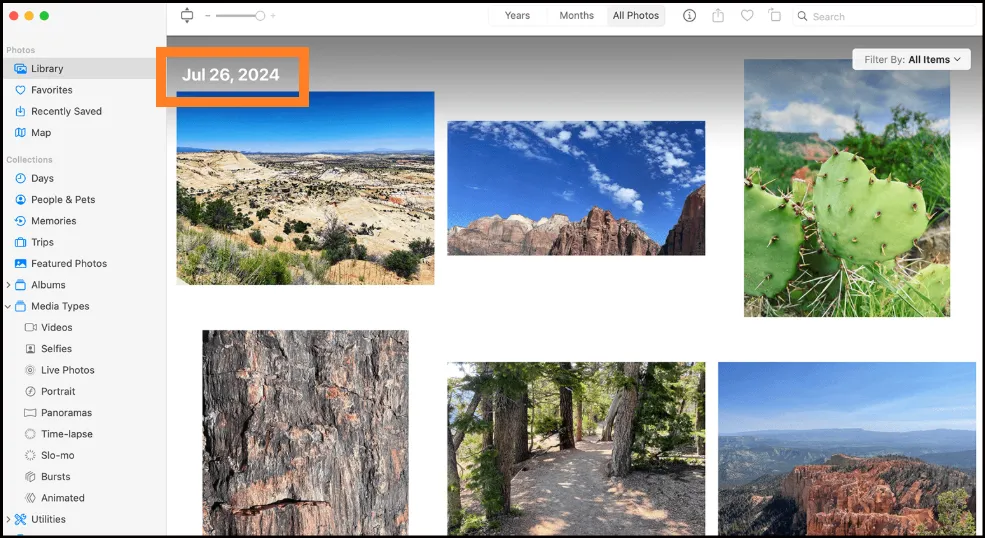Image resolution: width=985 pixels, height=538 pixels.
Task: Click the Memories icon
Action: click(x=20, y=221)
